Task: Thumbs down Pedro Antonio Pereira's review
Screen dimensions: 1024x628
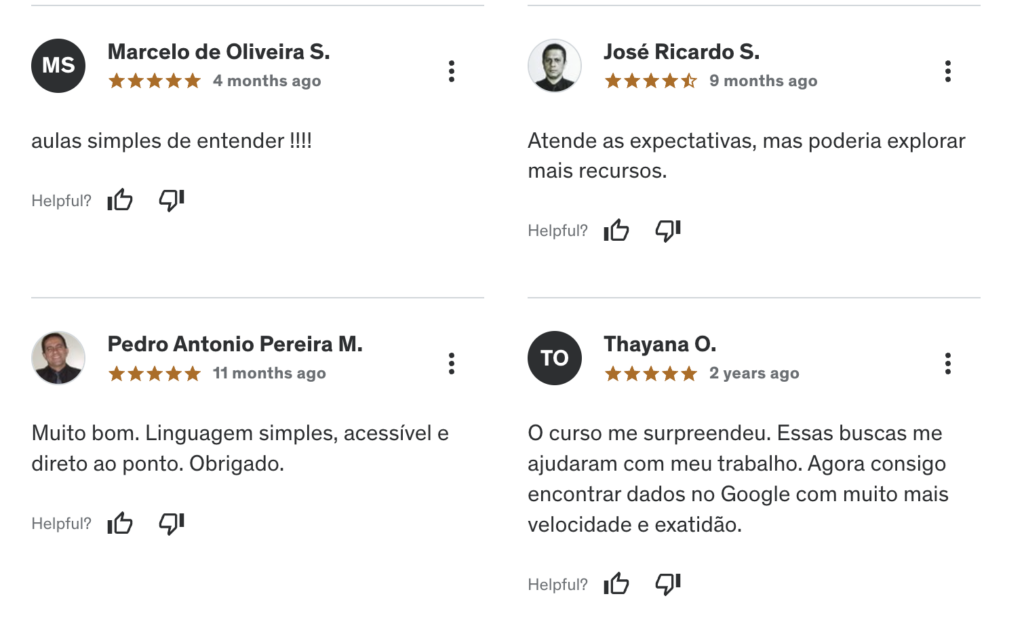Action: tap(172, 523)
